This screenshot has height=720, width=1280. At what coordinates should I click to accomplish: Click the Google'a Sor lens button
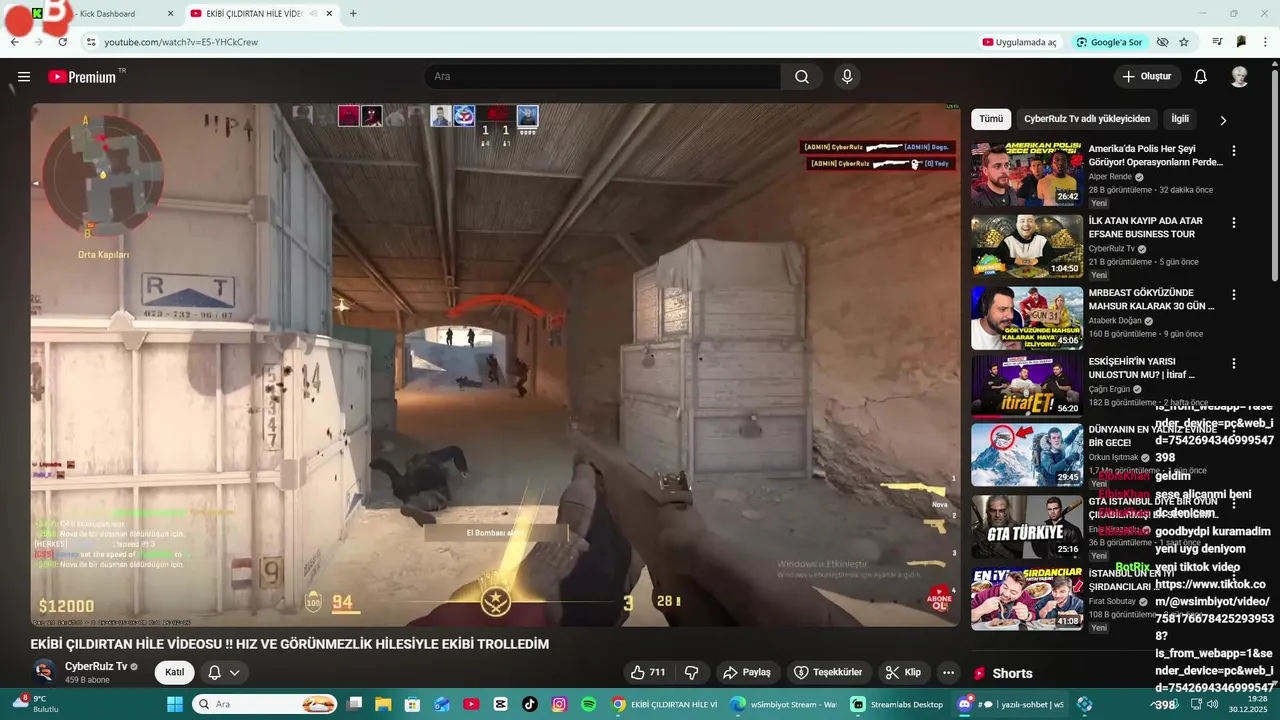pyautogui.click(x=1109, y=42)
